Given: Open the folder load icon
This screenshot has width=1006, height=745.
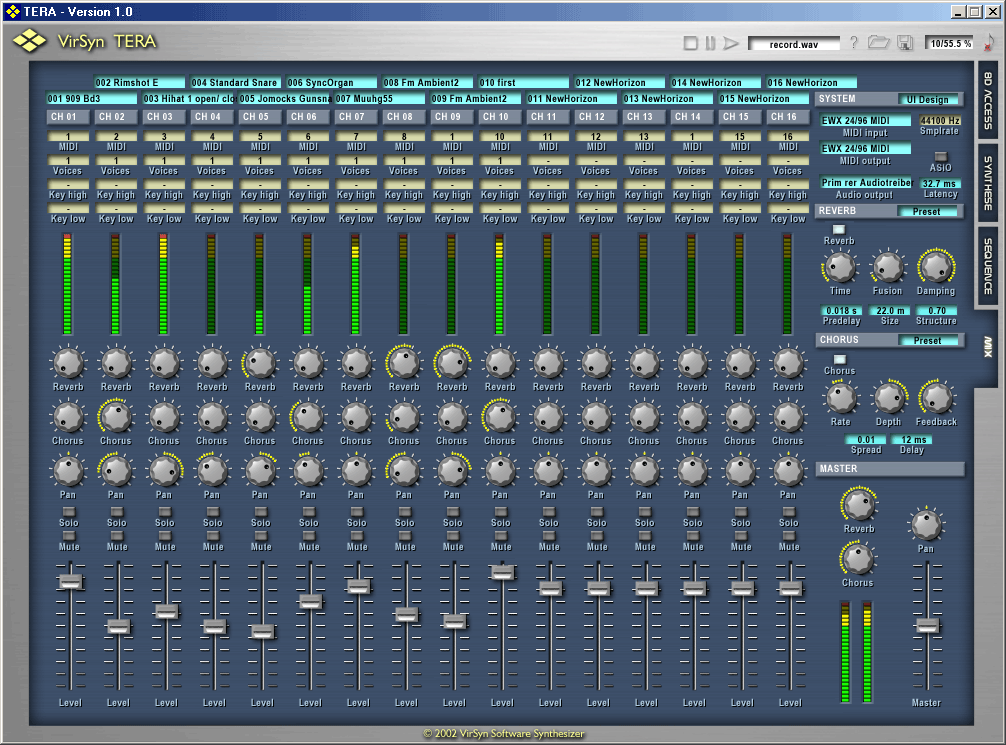Looking at the screenshot, I should (878, 42).
